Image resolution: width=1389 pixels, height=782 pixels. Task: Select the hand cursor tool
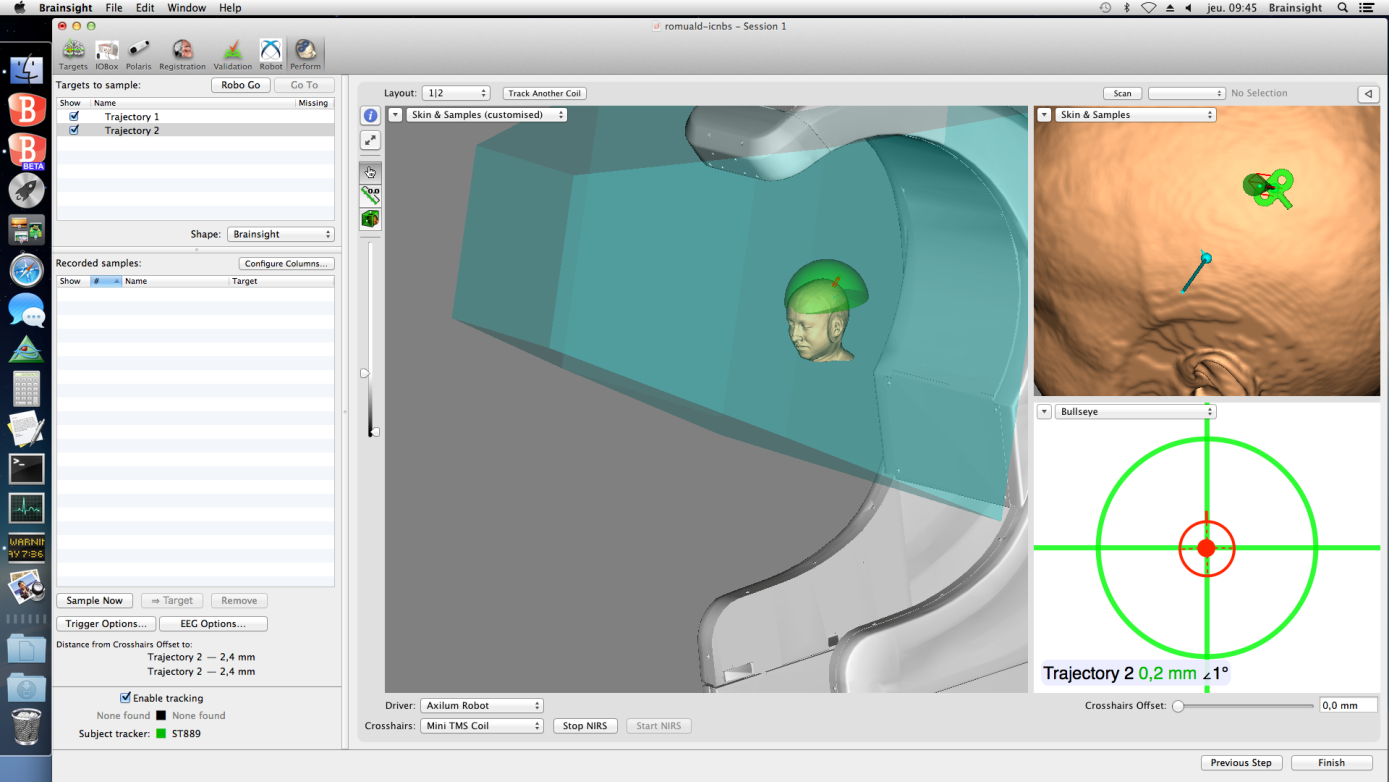pyautogui.click(x=370, y=172)
